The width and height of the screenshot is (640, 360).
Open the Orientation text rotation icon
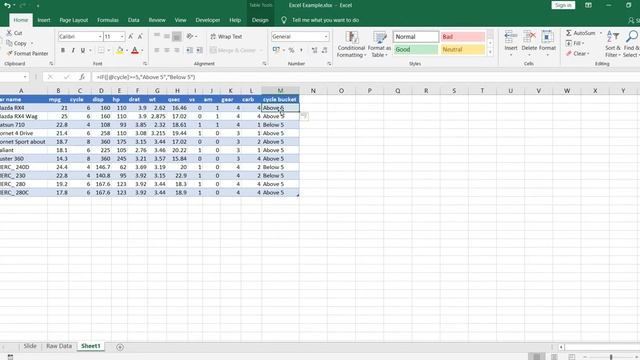(189, 36)
